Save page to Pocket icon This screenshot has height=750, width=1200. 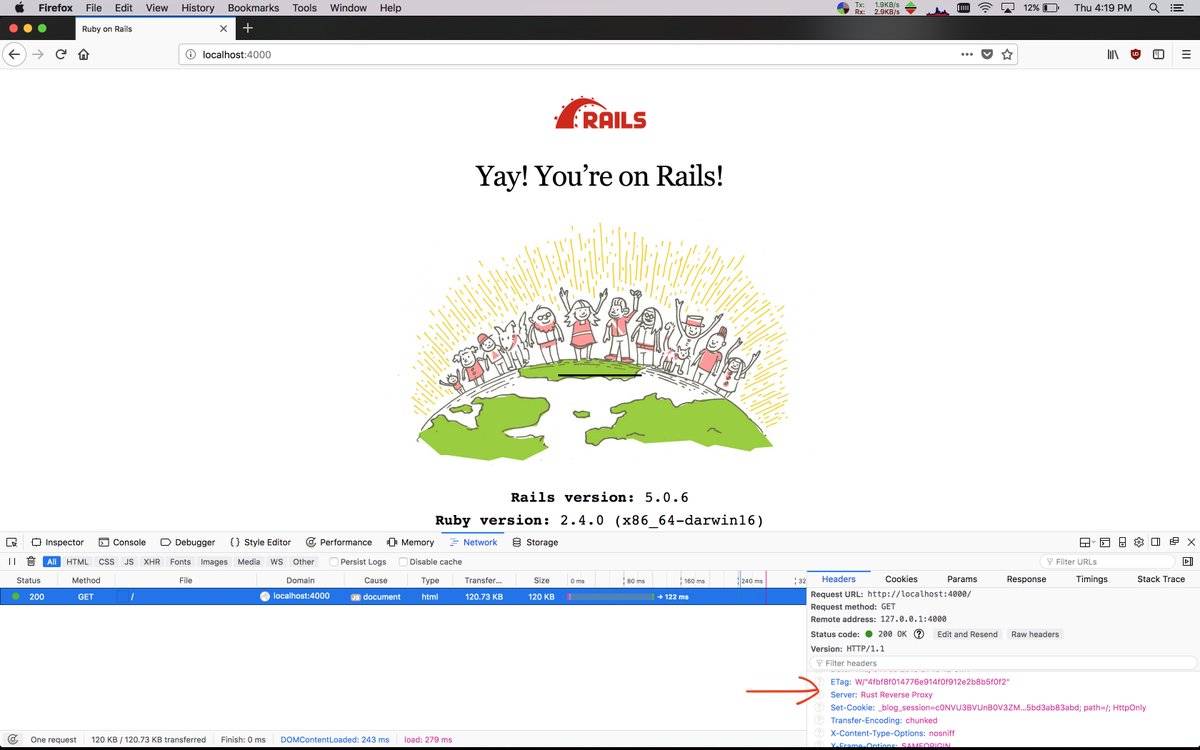pyautogui.click(x=986, y=54)
